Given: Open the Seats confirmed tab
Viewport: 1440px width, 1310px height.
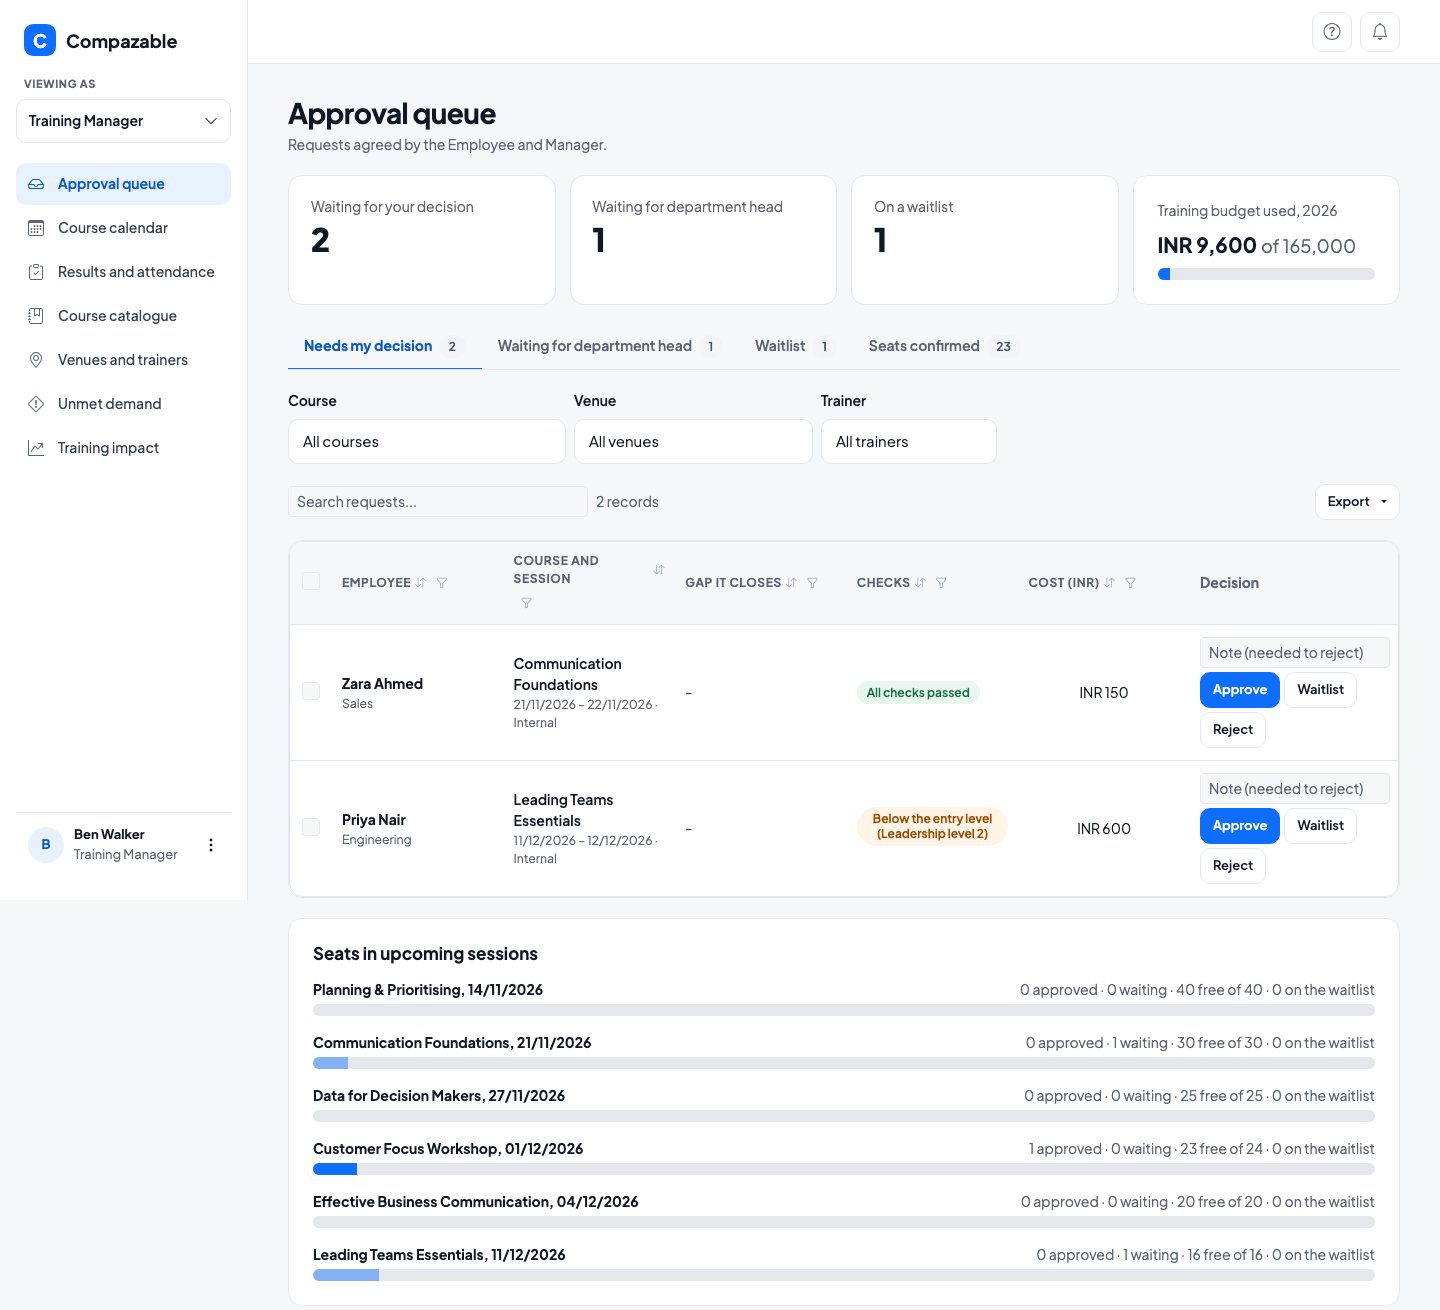Looking at the screenshot, I should (x=940, y=346).
